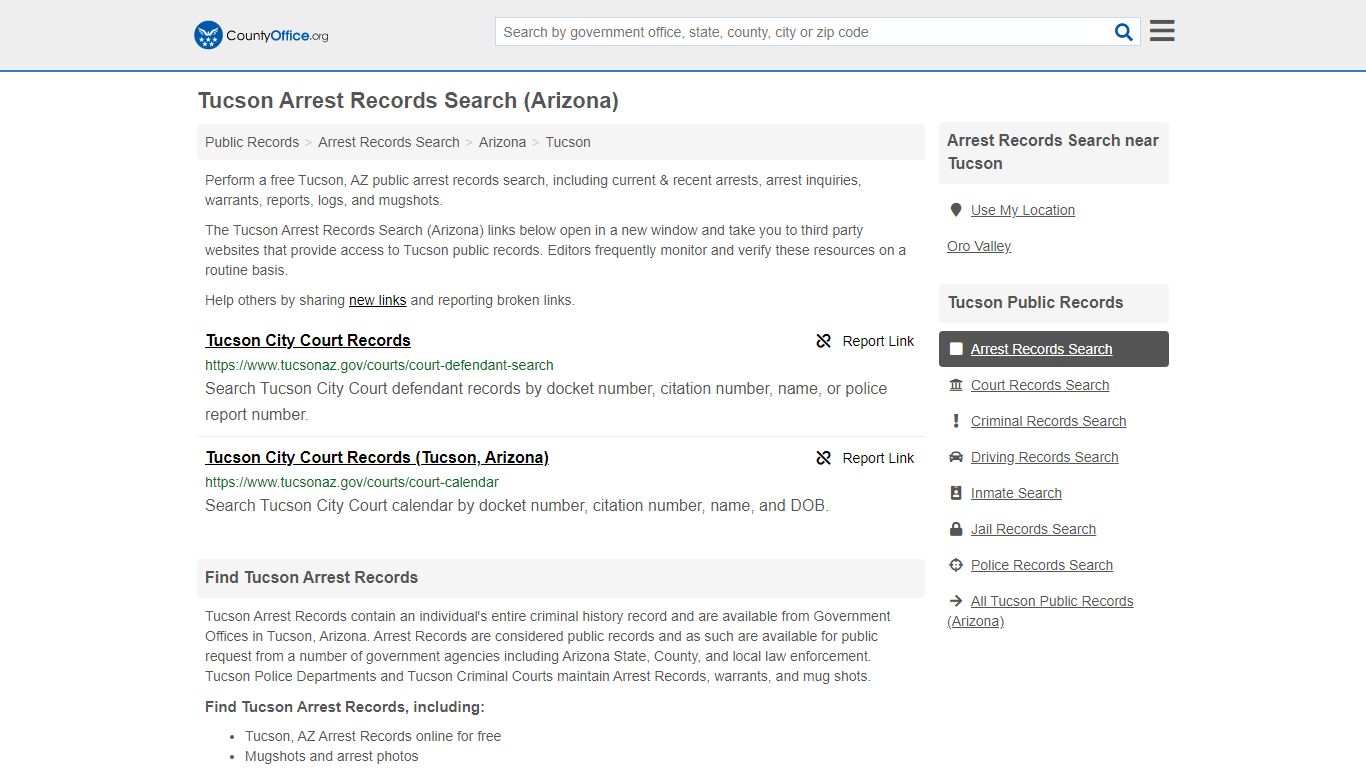The width and height of the screenshot is (1366, 768).
Task: Open Driving Records Search
Action: point(1045,457)
